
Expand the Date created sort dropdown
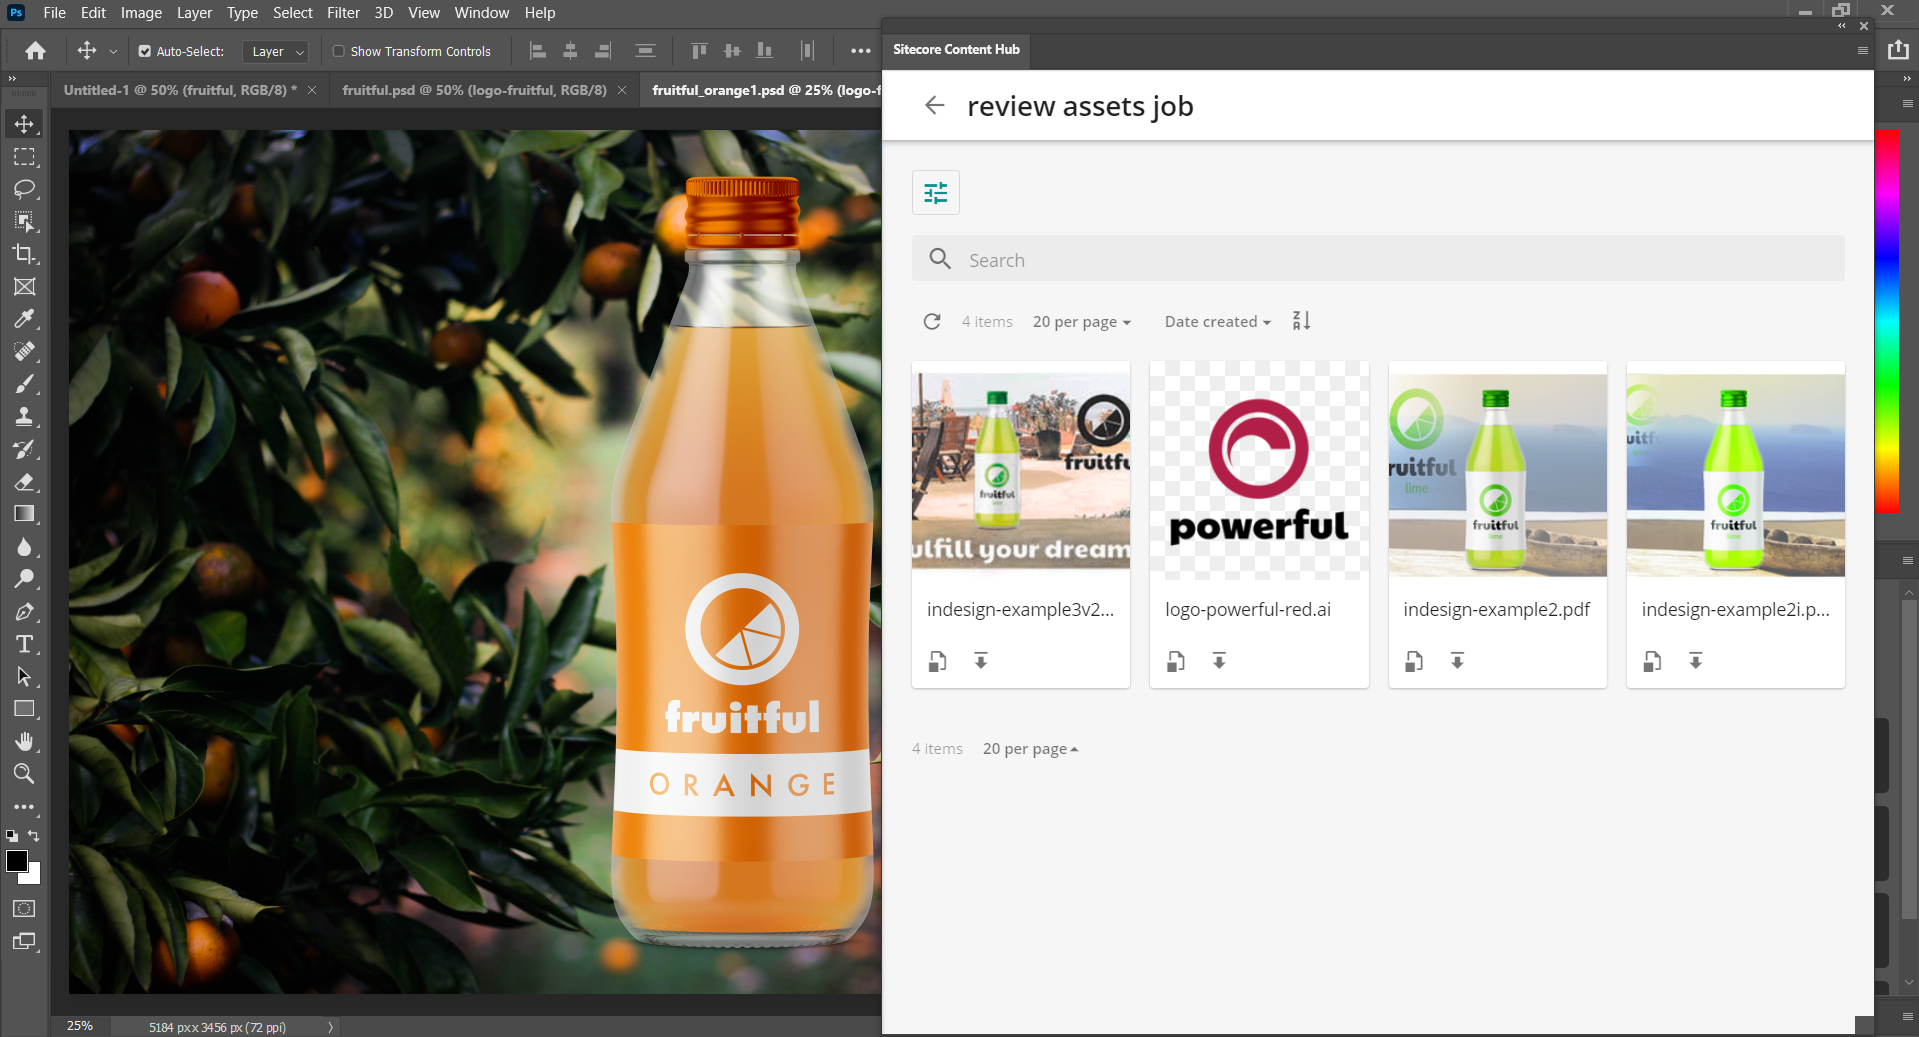click(x=1217, y=322)
